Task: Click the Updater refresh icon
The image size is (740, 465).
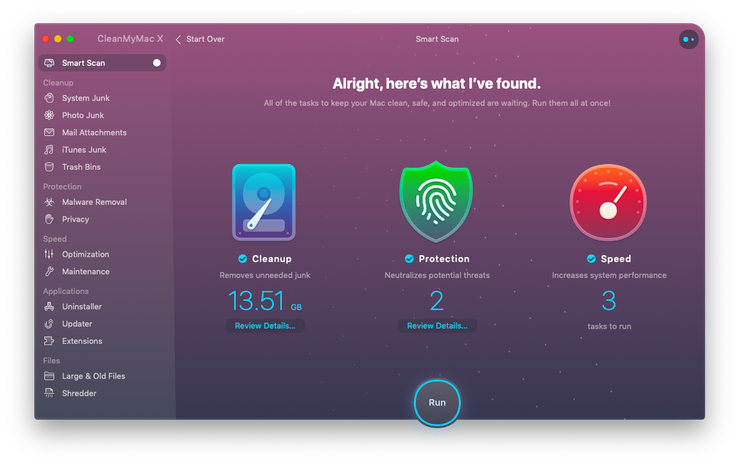Action: point(49,324)
